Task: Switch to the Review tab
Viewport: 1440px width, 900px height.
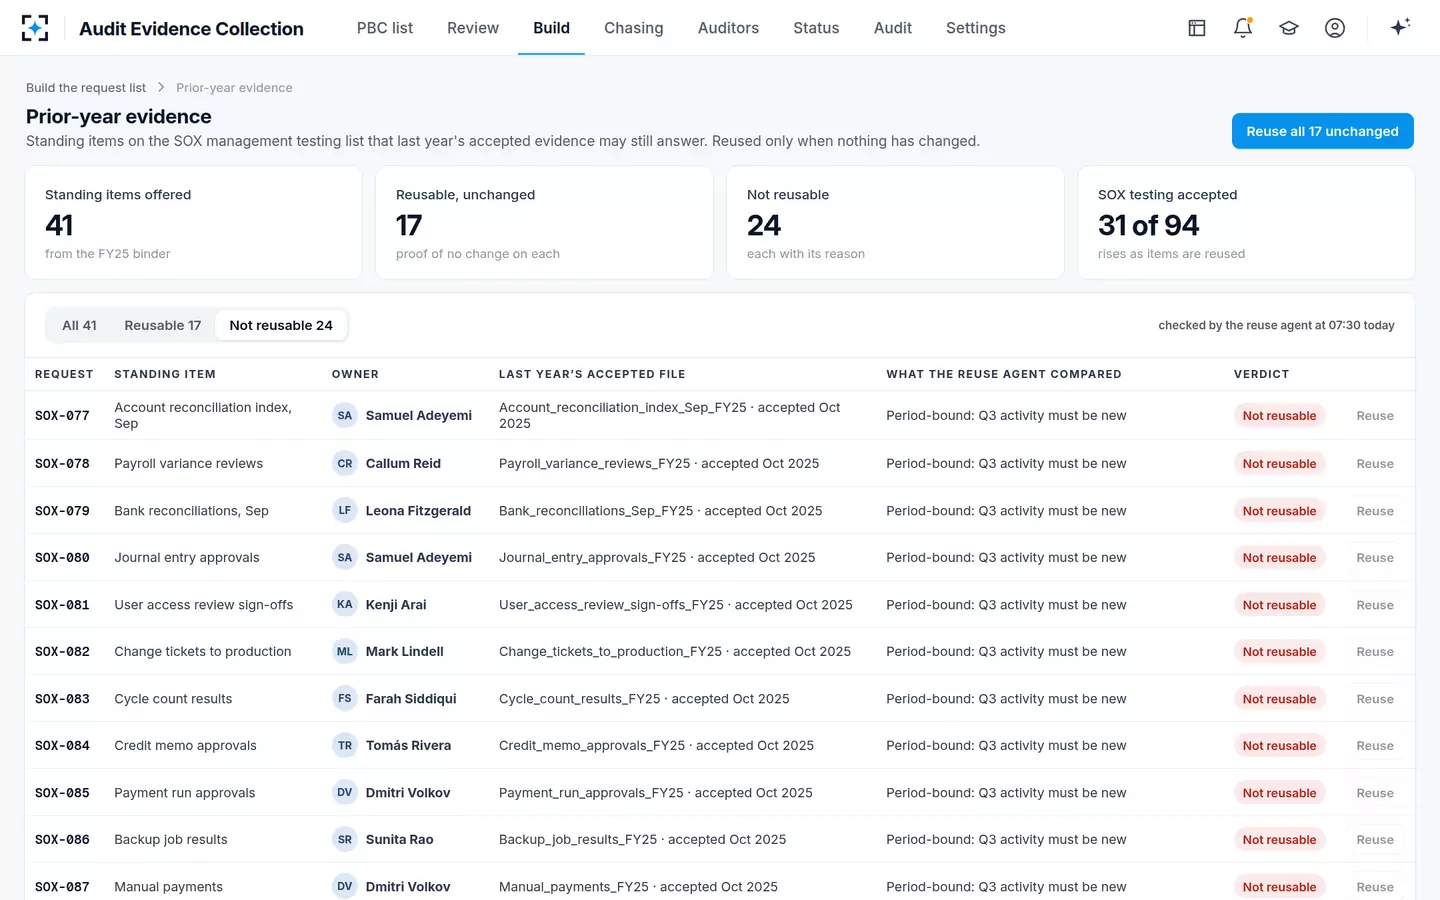Action: (473, 28)
